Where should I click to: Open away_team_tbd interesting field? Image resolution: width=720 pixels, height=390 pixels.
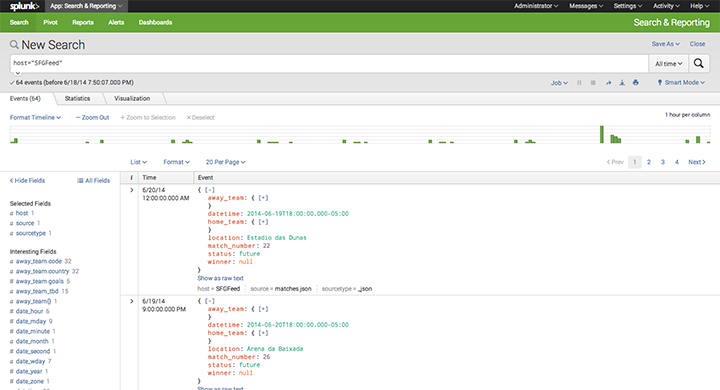pyautogui.click(x=37, y=291)
